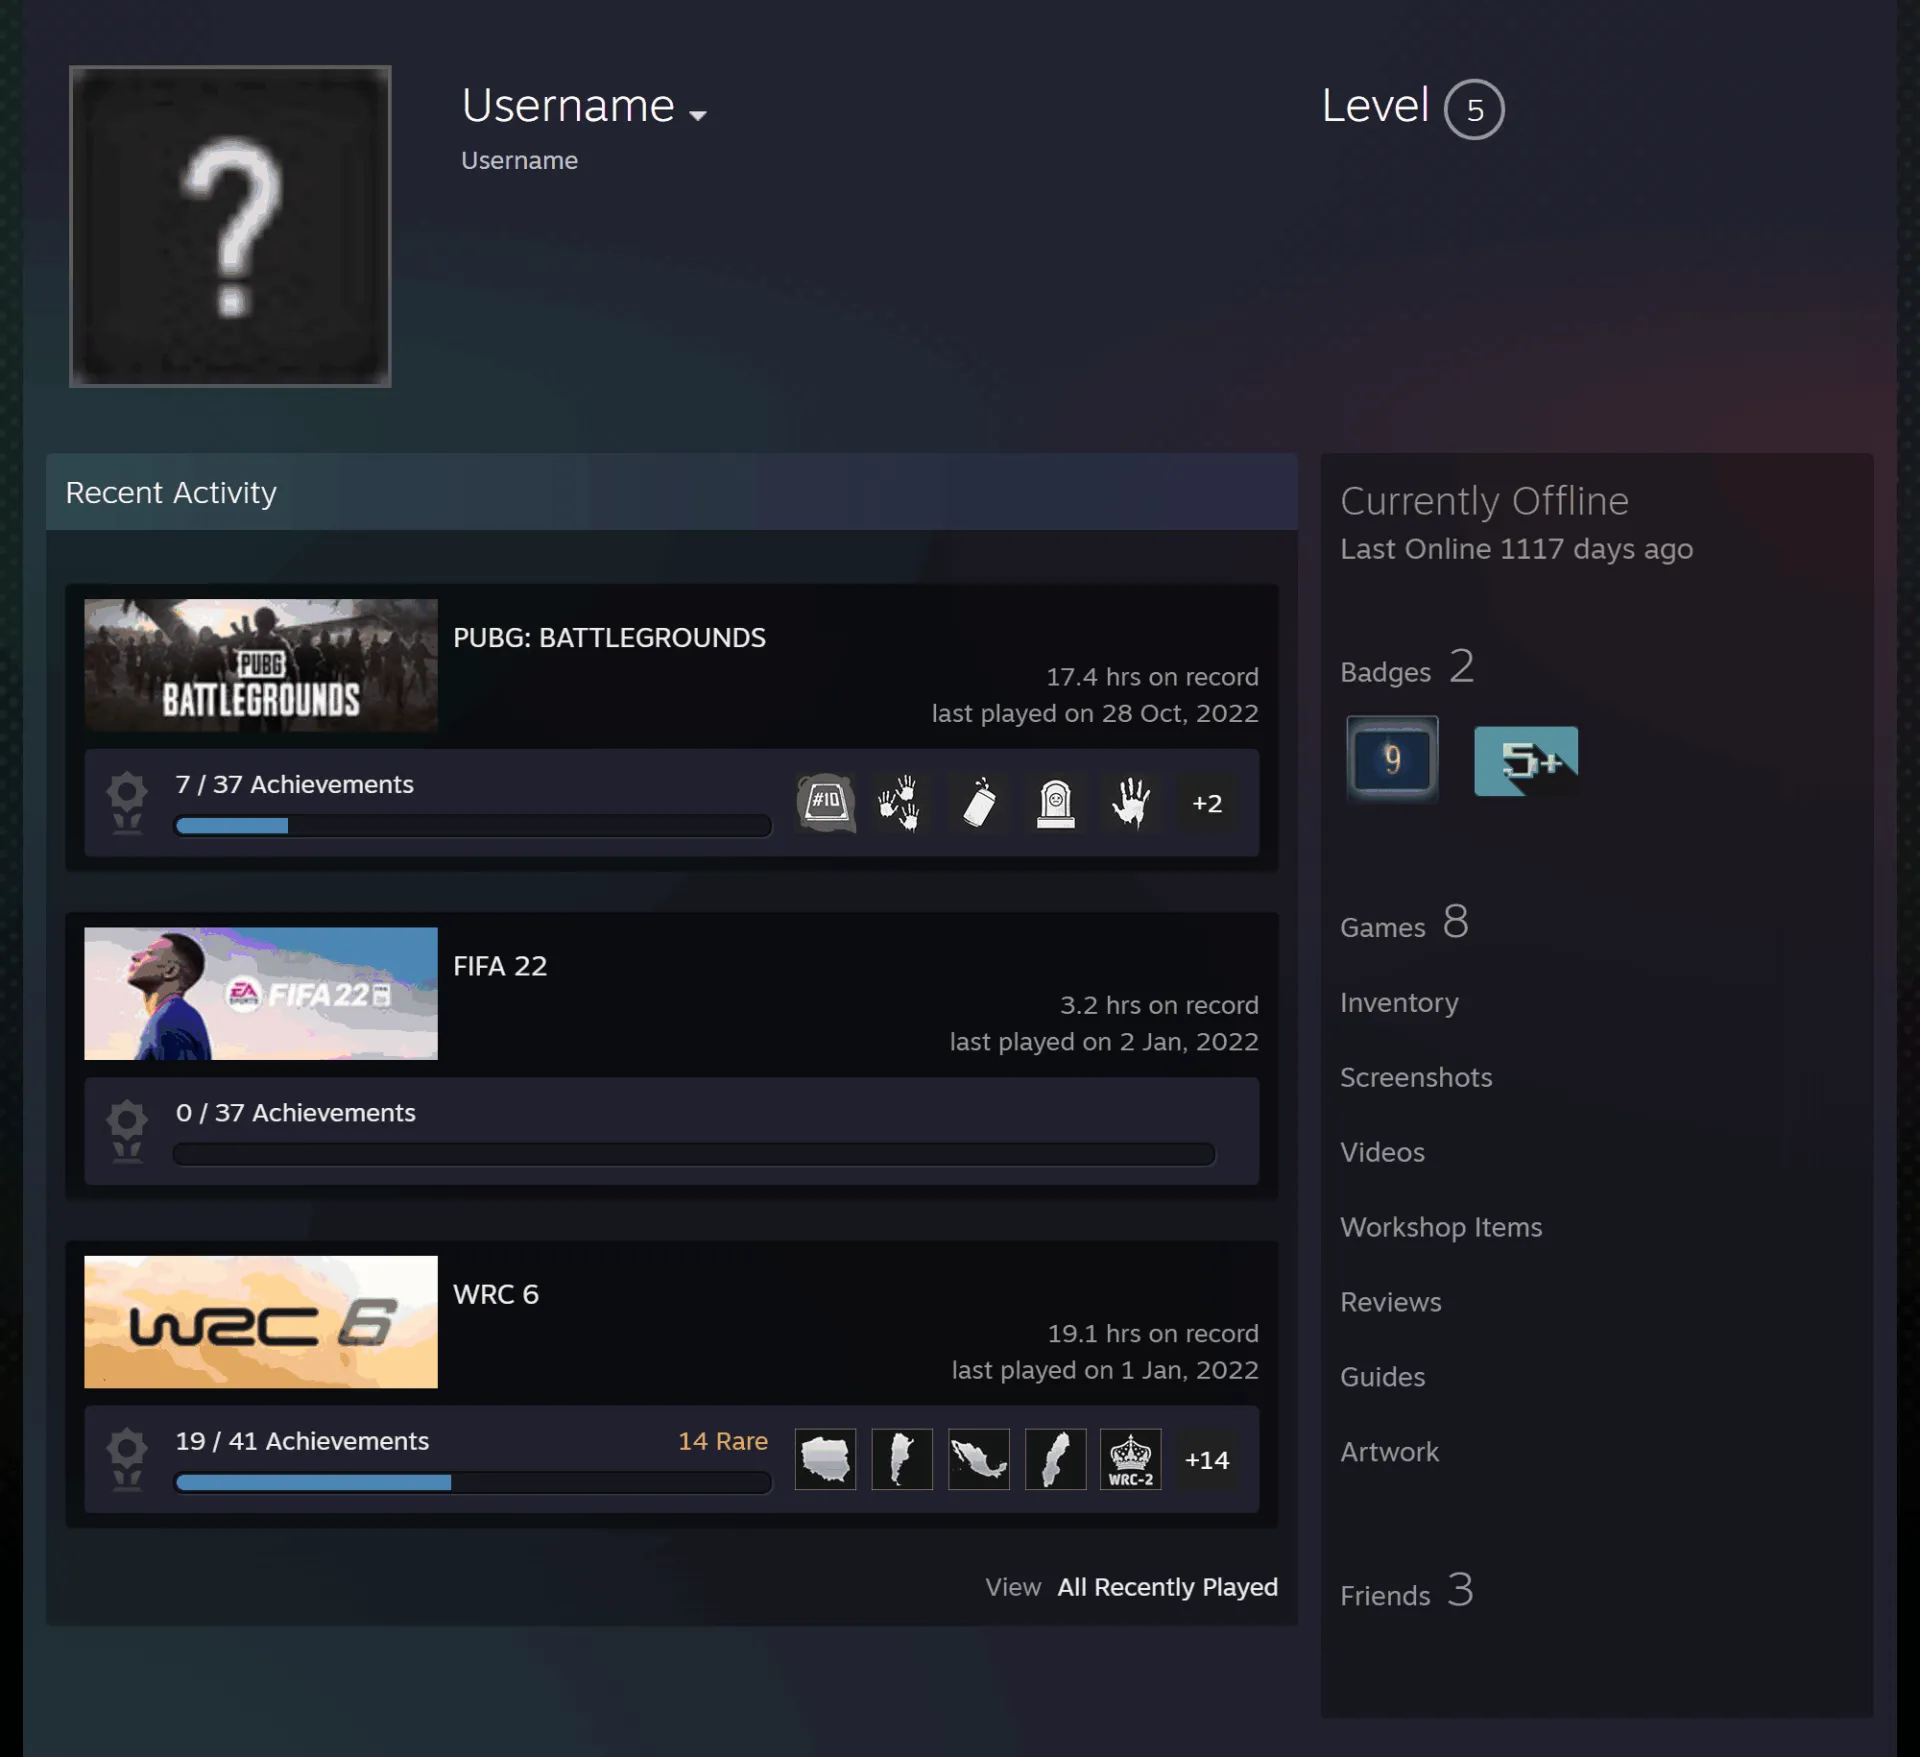Open the Friends 3 list
The height and width of the screenshot is (1757, 1920).
coord(1407,1591)
